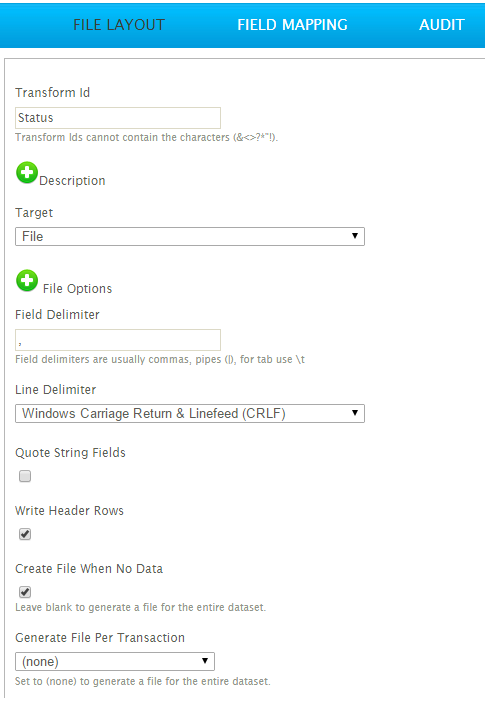
Task: Click into the Field Delimiter input box
Action: click(x=118, y=340)
